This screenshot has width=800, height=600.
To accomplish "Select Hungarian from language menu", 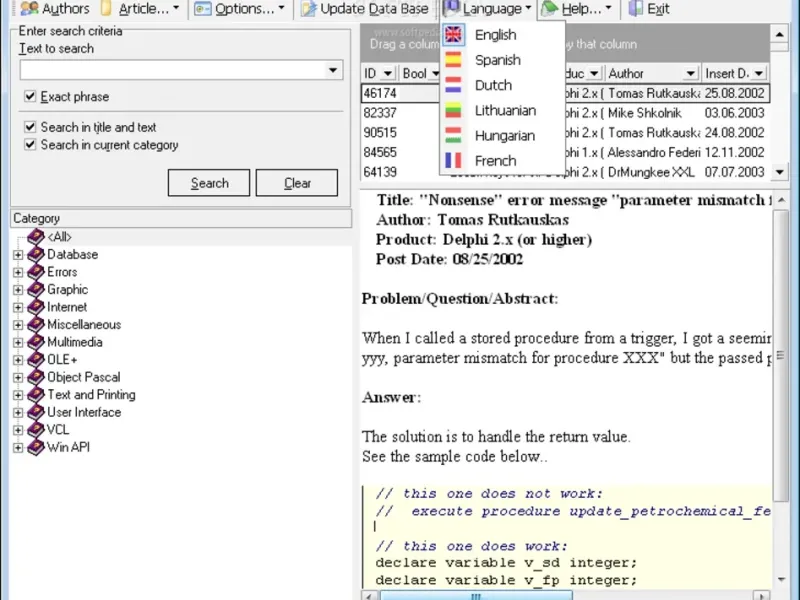I will click(x=503, y=135).
